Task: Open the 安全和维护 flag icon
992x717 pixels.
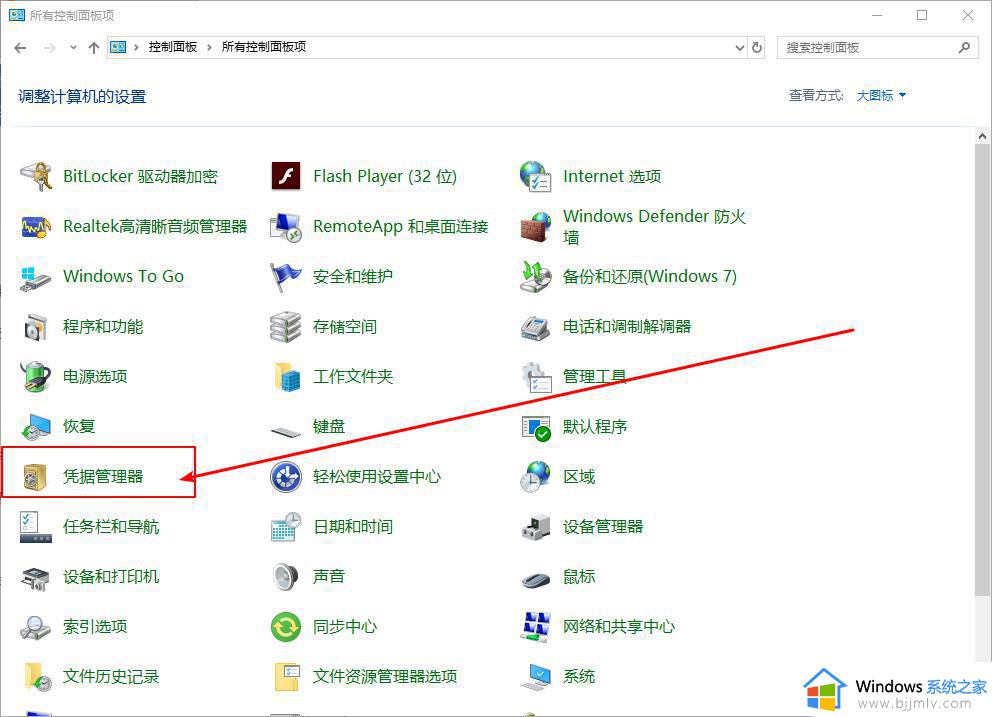Action: pyautogui.click(x=286, y=277)
